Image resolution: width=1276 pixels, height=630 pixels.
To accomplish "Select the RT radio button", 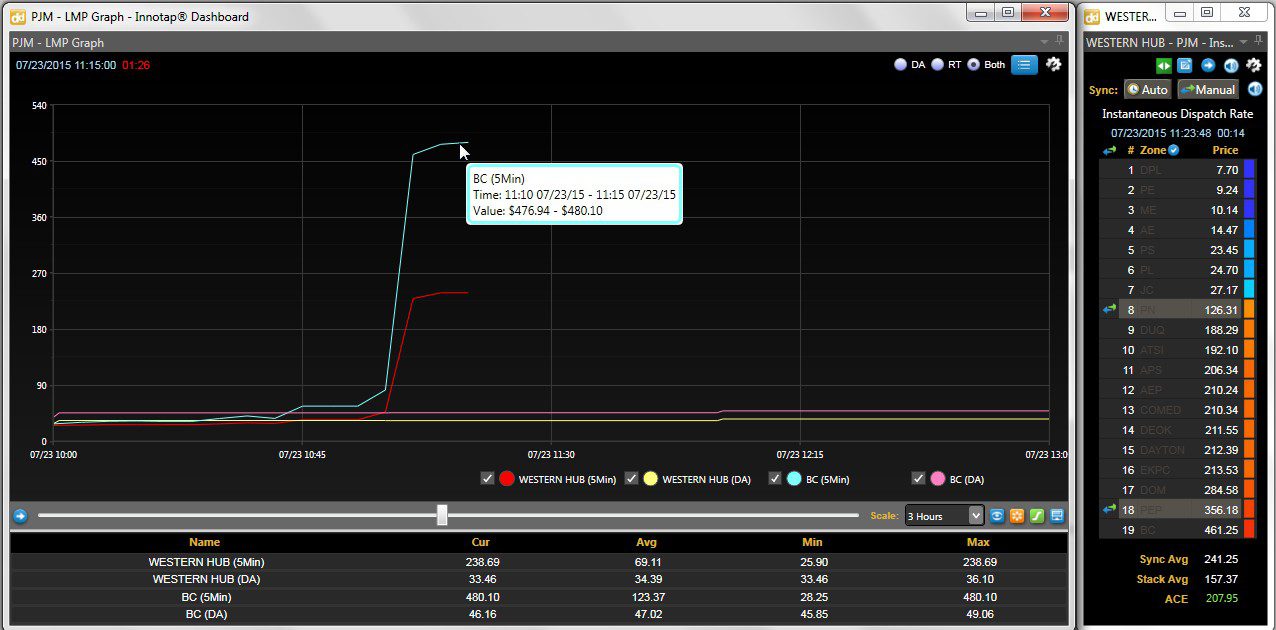I will 938,65.
